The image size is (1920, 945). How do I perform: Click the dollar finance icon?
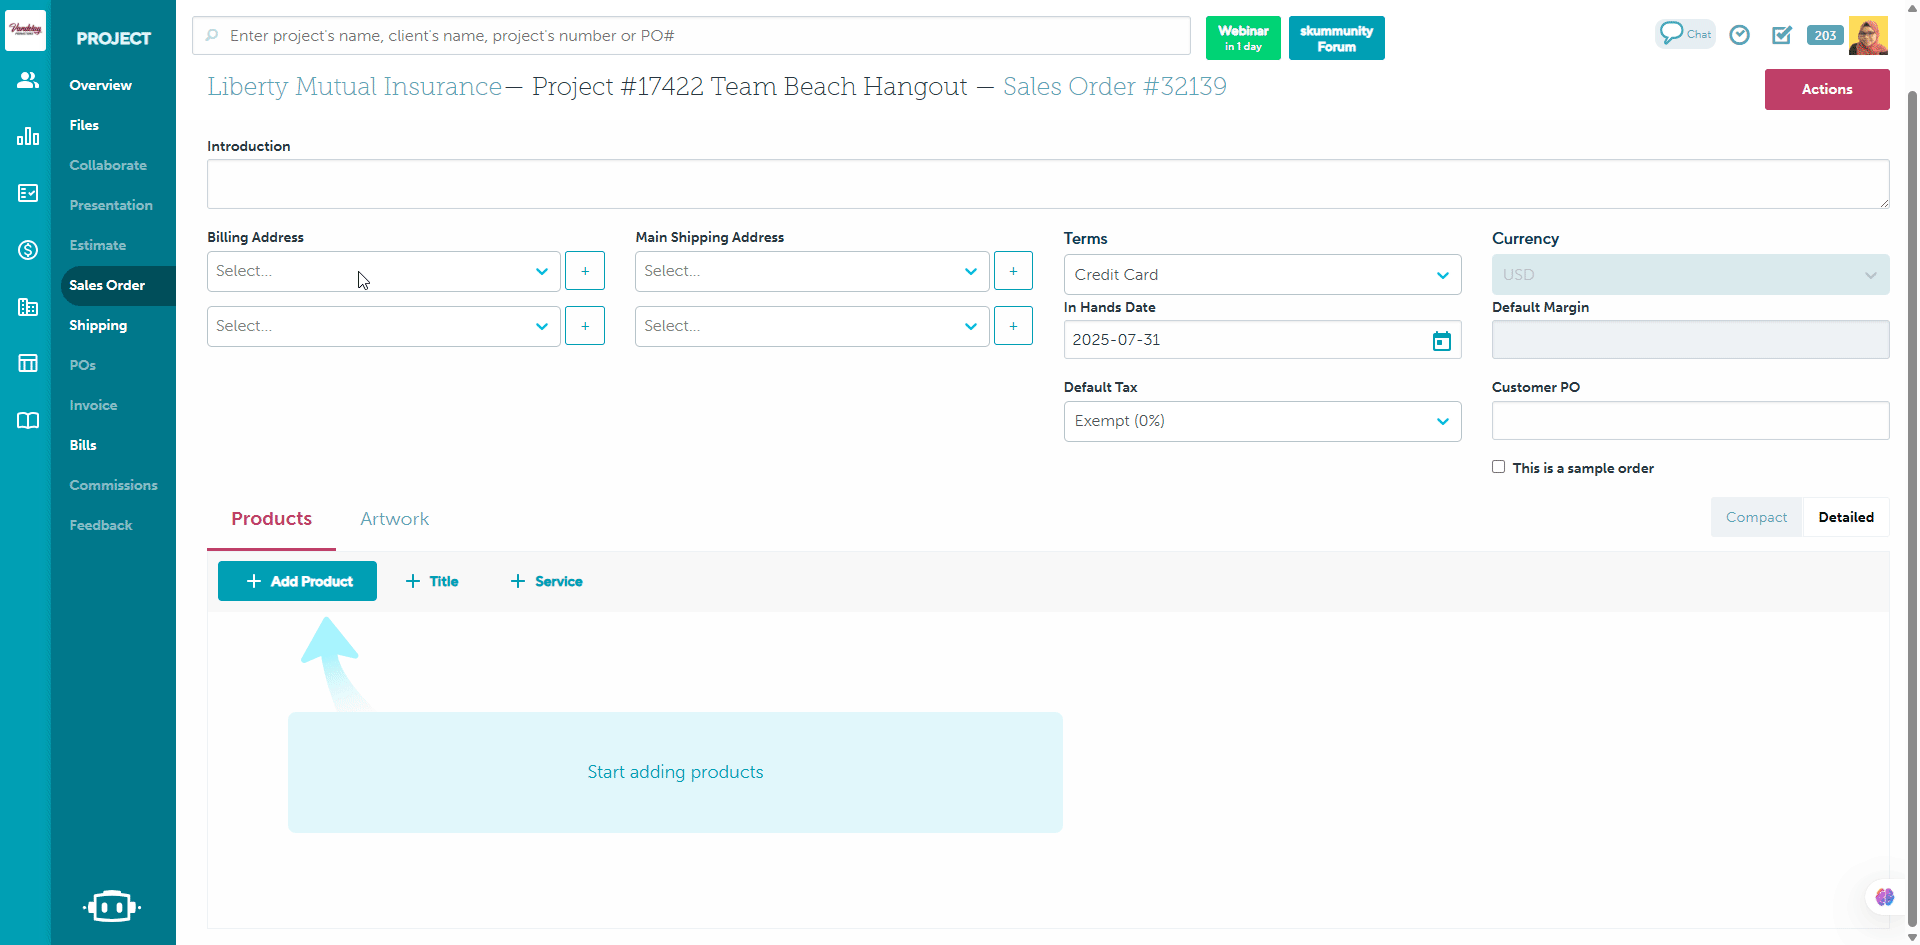coord(27,249)
